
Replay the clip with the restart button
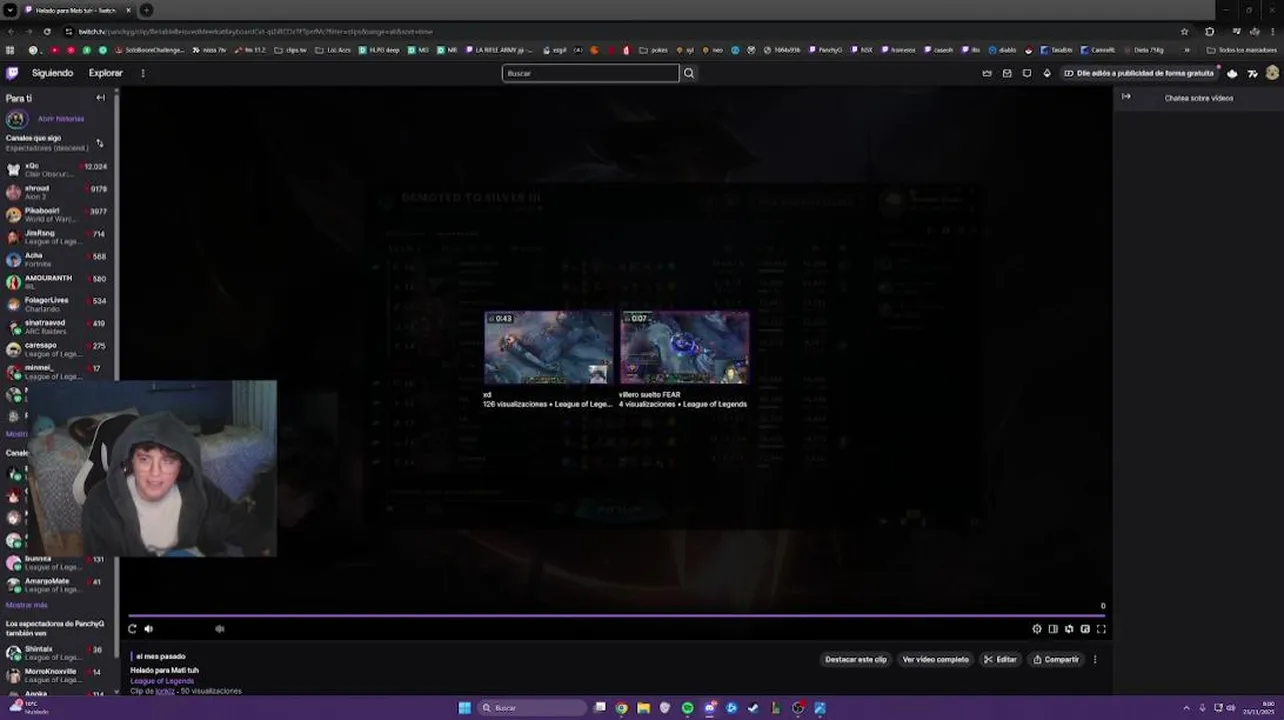132,629
